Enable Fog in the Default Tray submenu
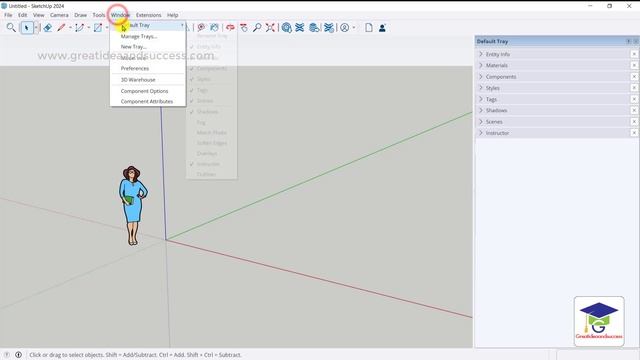This screenshot has height=360, width=640. pyautogui.click(x=211, y=122)
